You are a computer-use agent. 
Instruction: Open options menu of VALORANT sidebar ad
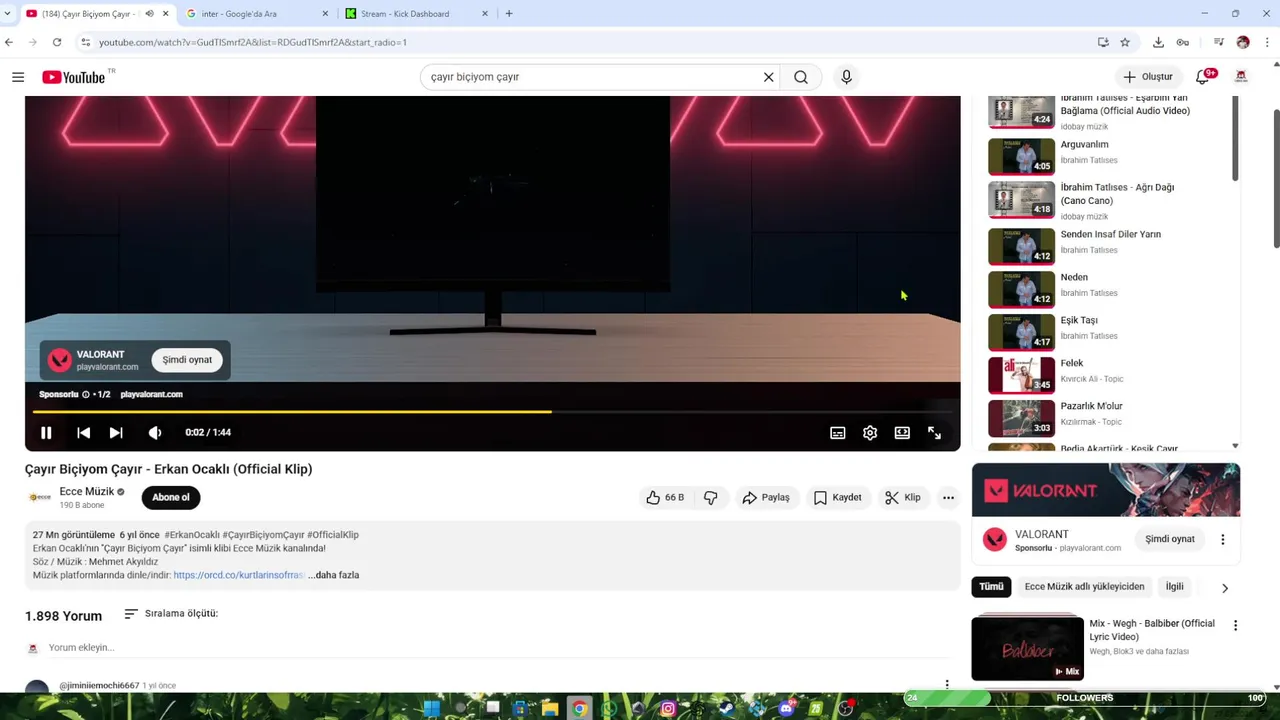click(1222, 539)
